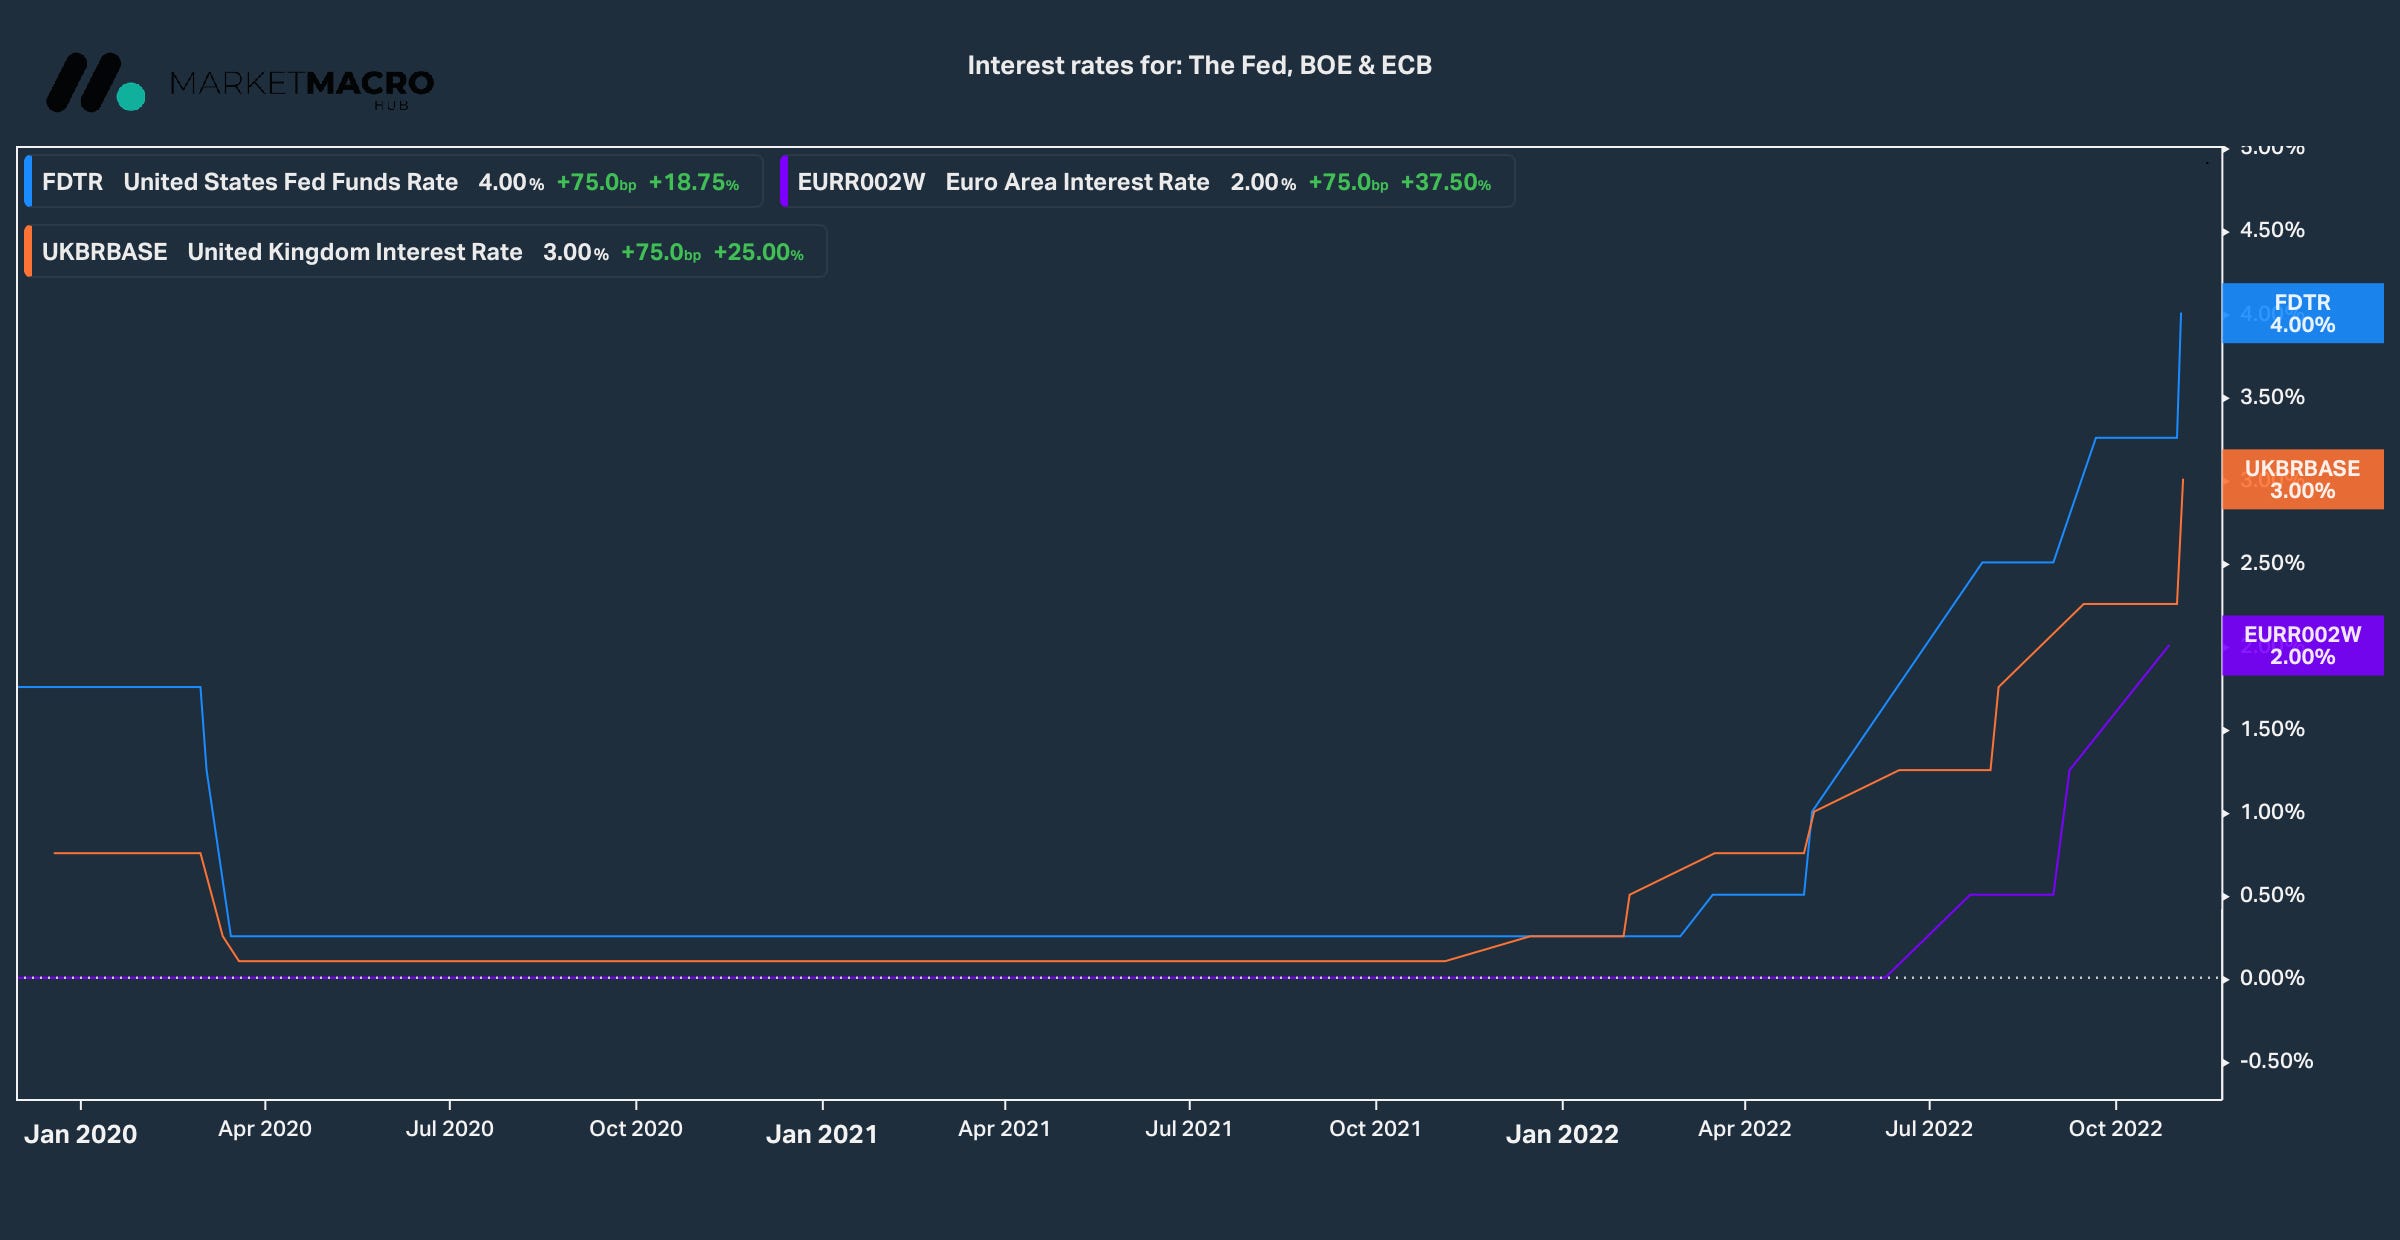Click the Jan 2022 axis label
This screenshot has height=1240, width=2400.
pyautogui.click(x=1562, y=1134)
